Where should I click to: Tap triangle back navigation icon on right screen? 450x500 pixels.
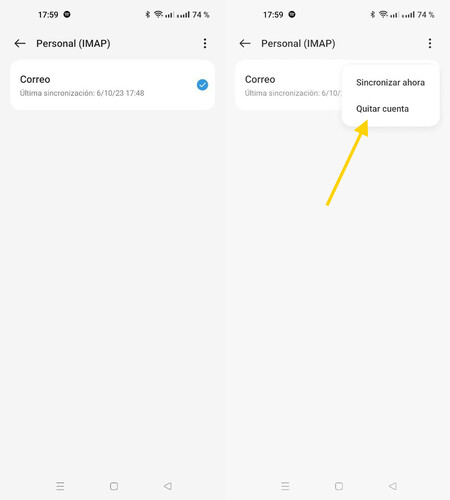point(393,486)
